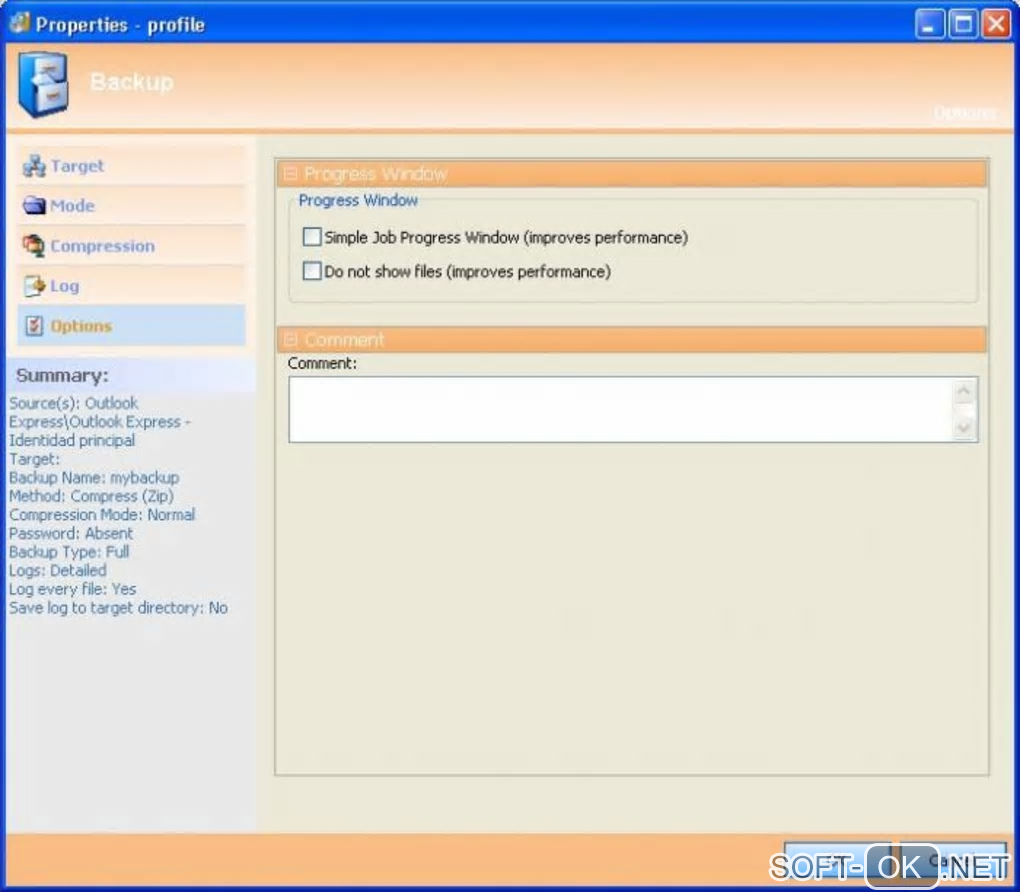Click inside the Comment text box
The width and height of the screenshot is (1020, 892).
pos(621,410)
